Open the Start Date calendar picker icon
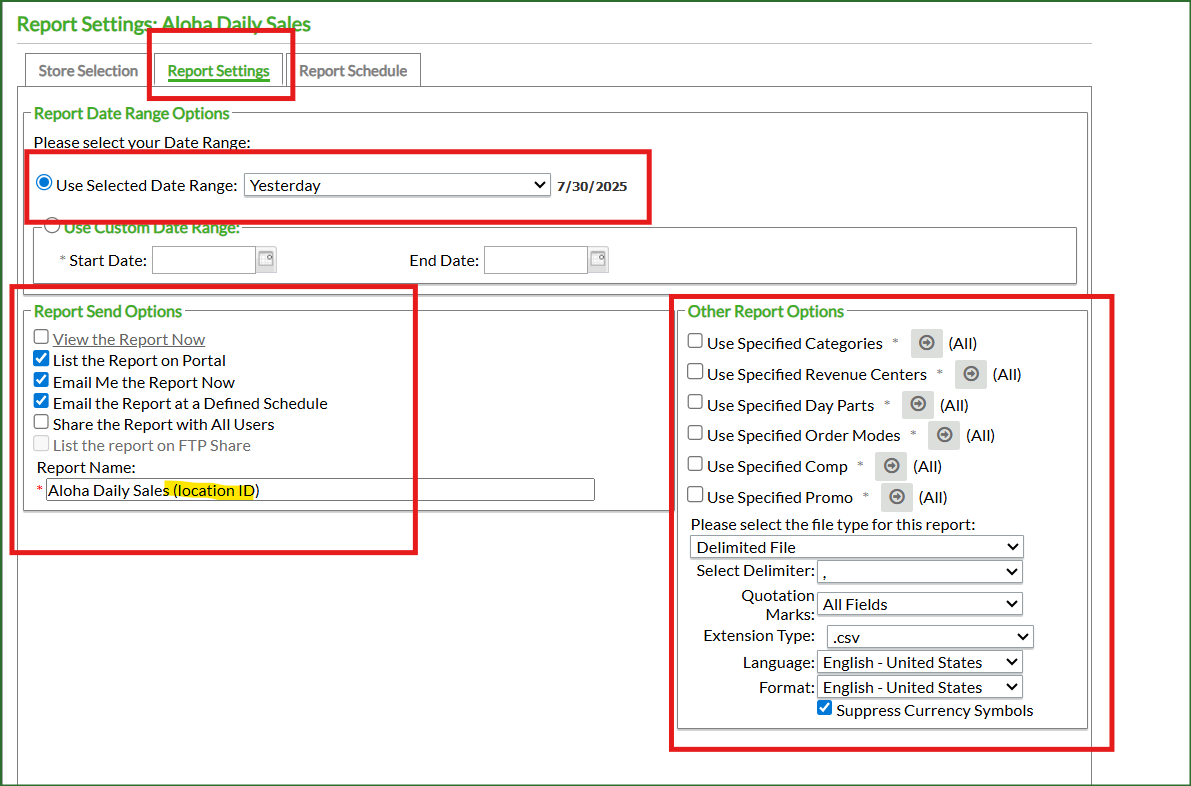 pyautogui.click(x=266, y=260)
